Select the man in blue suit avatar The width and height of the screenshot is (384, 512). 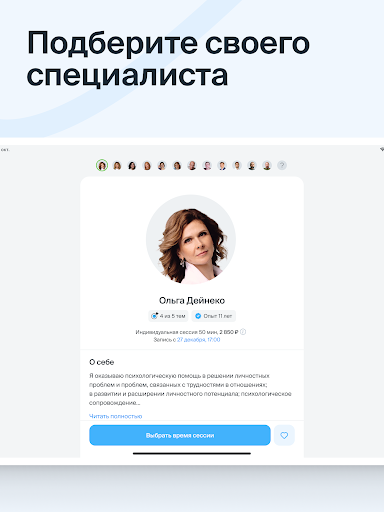tap(222, 165)
